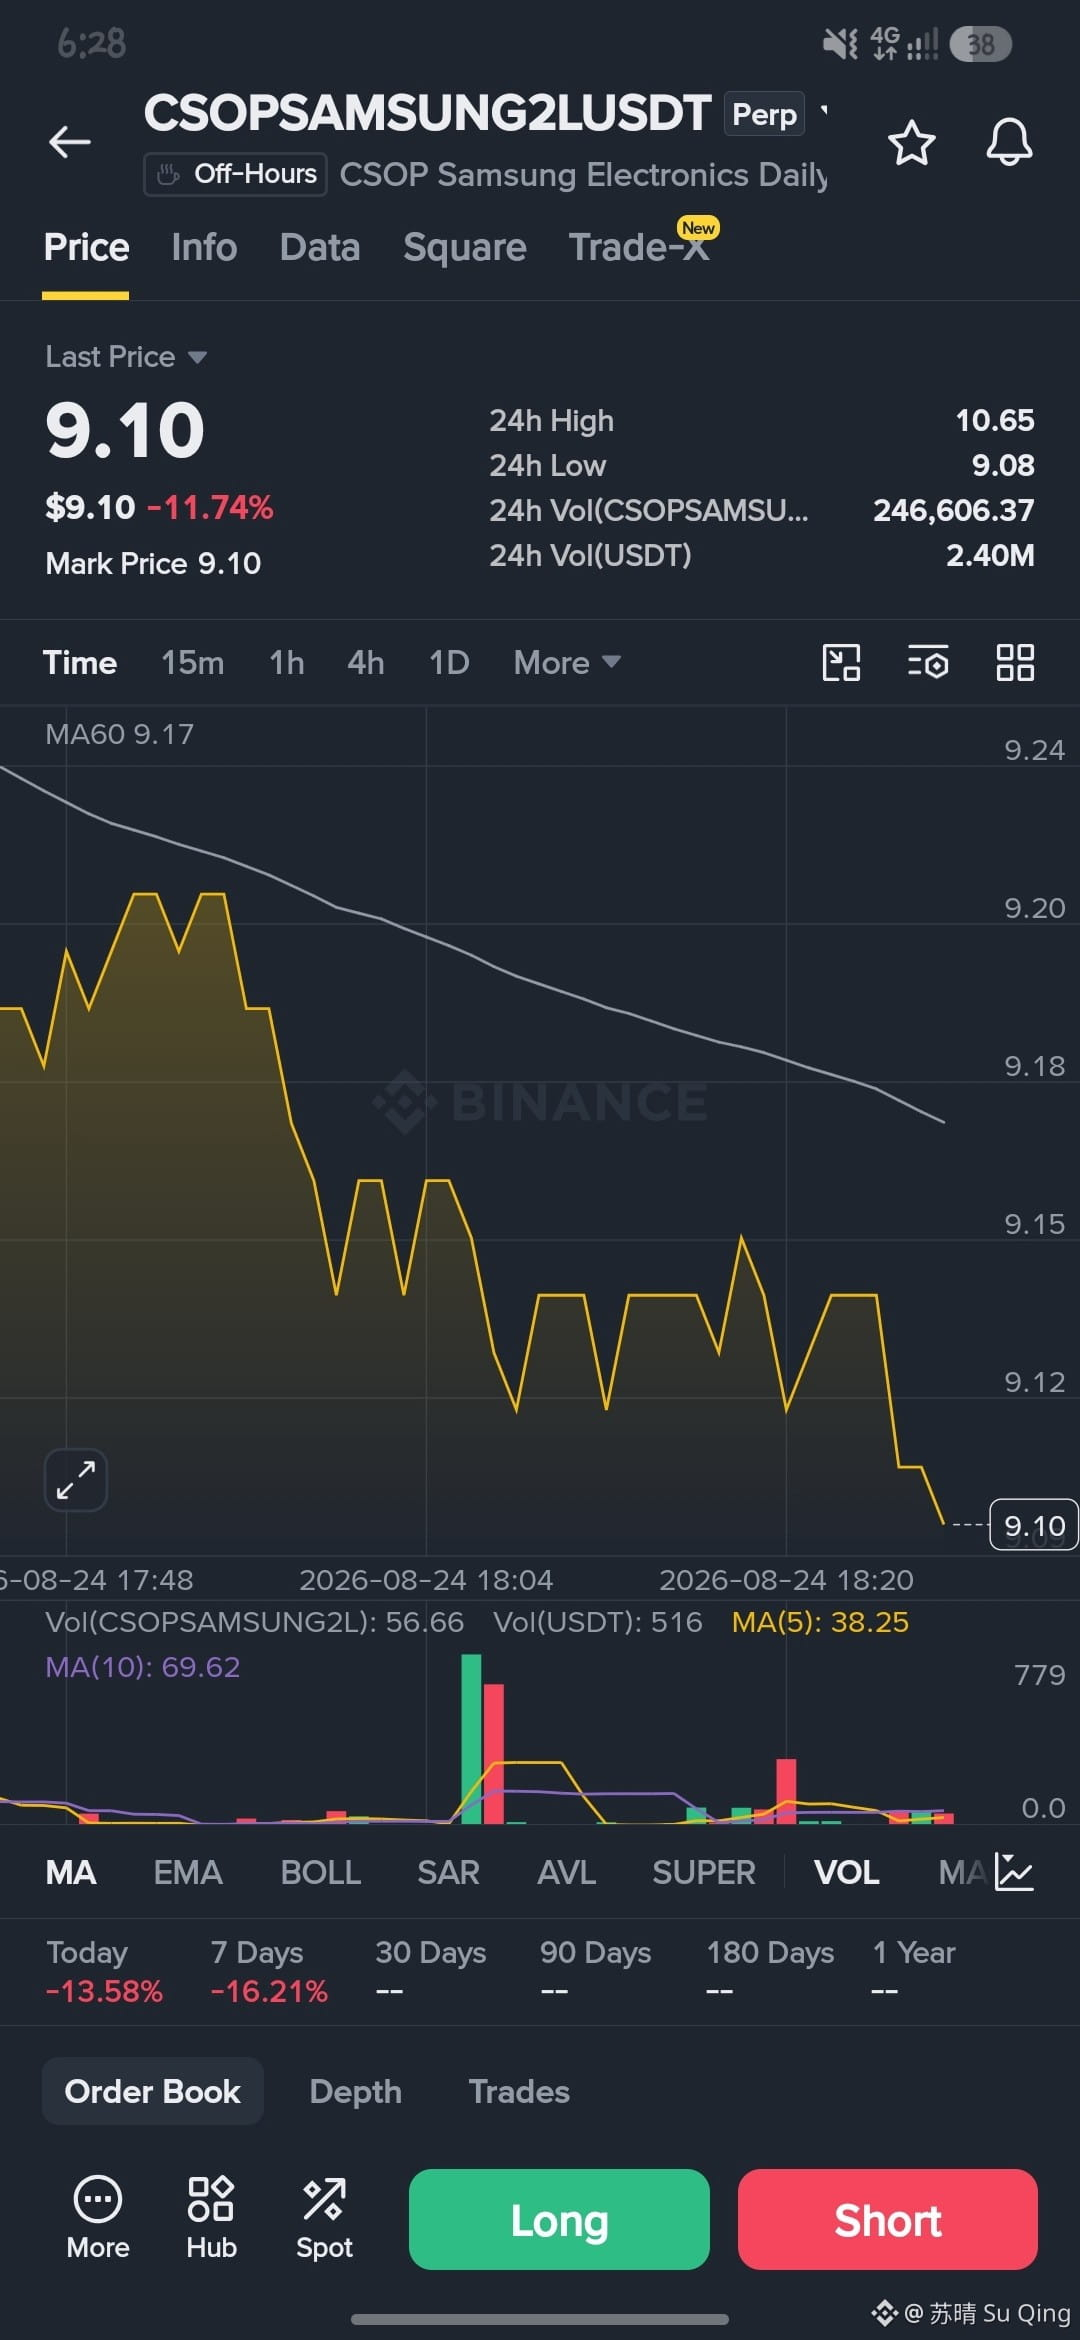This screenshot has height=2340, width=1080.
Task: Select the Time chart interval
Action: [80, 662]
